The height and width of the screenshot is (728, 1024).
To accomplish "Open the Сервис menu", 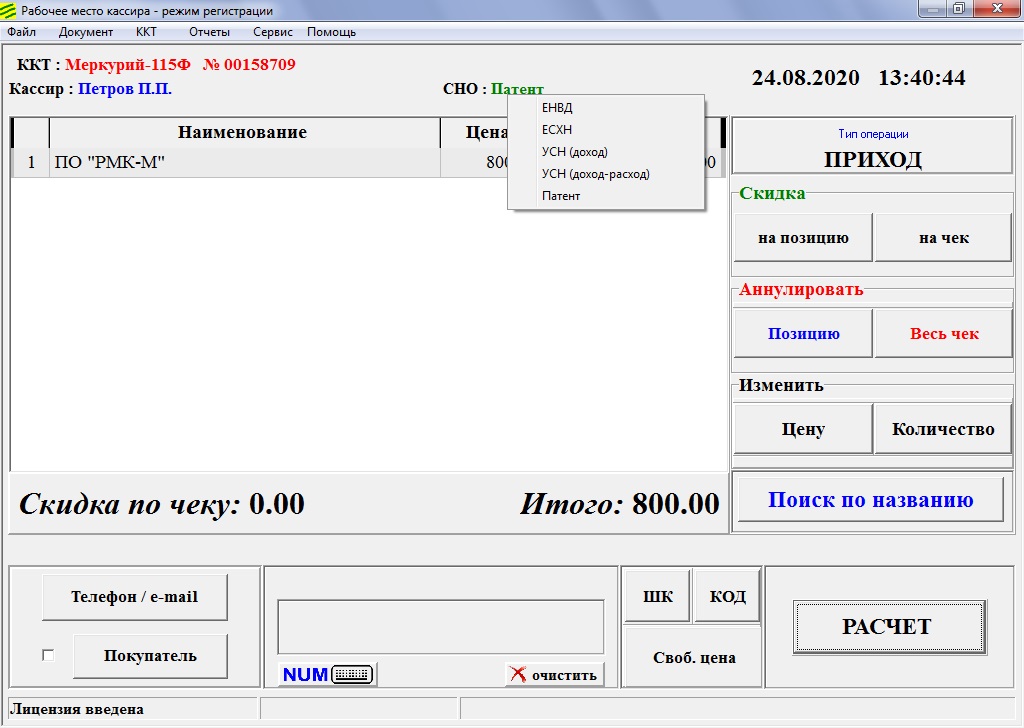I will (x=273, y=32).
